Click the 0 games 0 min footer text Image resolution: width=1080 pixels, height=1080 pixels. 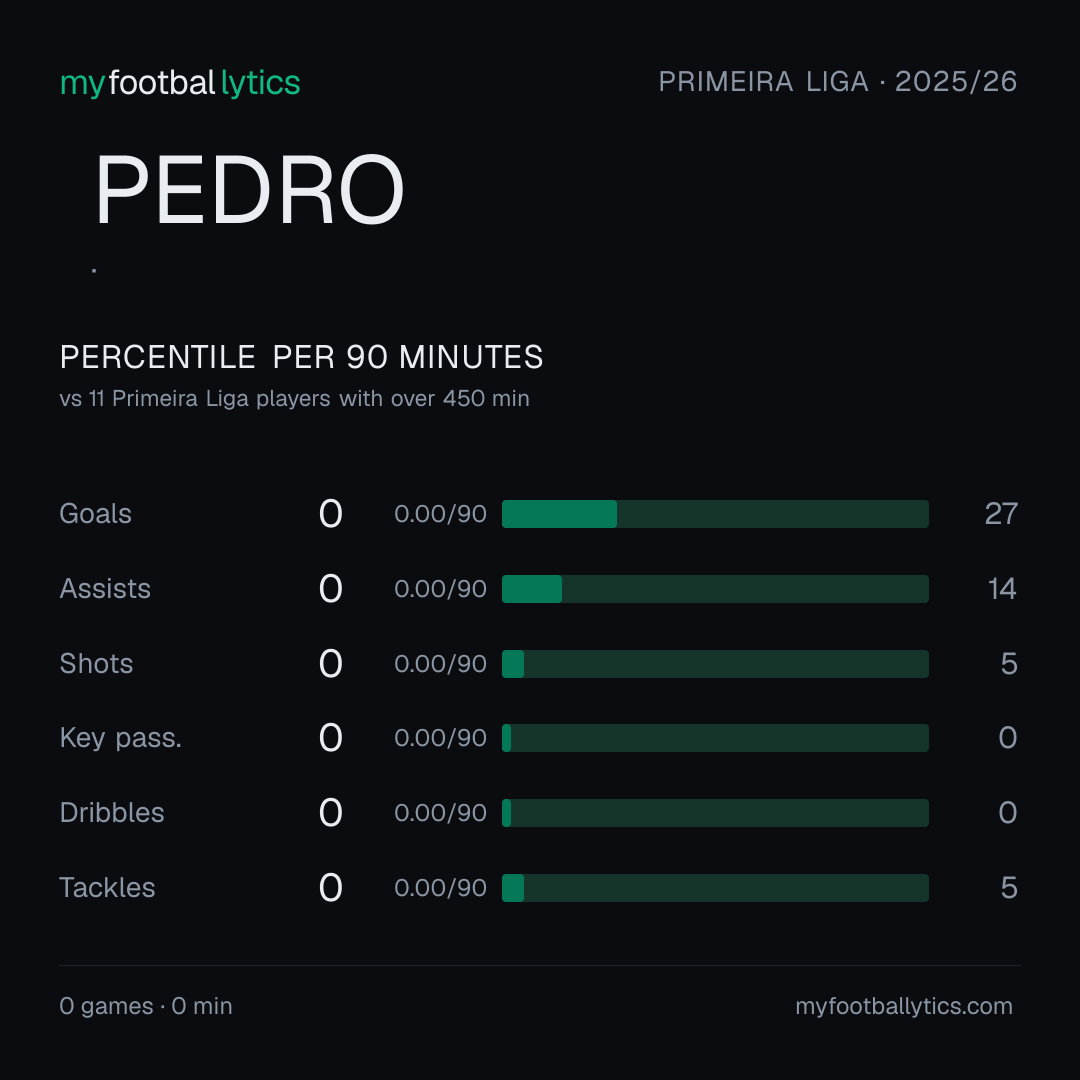146,1006
